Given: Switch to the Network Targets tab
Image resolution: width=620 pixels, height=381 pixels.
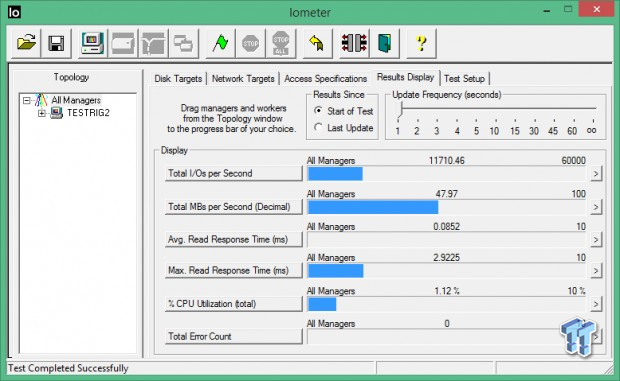Looking at the screenshot, I should click(x=243, y=79).
